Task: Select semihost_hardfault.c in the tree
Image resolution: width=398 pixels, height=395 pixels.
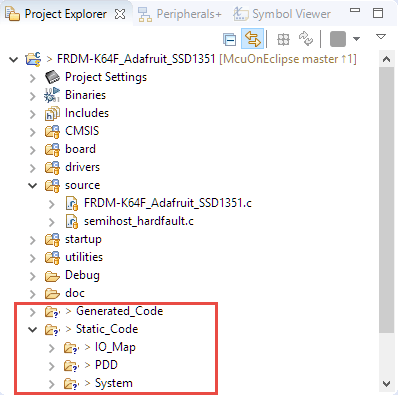Action: [x=139, y=221]
